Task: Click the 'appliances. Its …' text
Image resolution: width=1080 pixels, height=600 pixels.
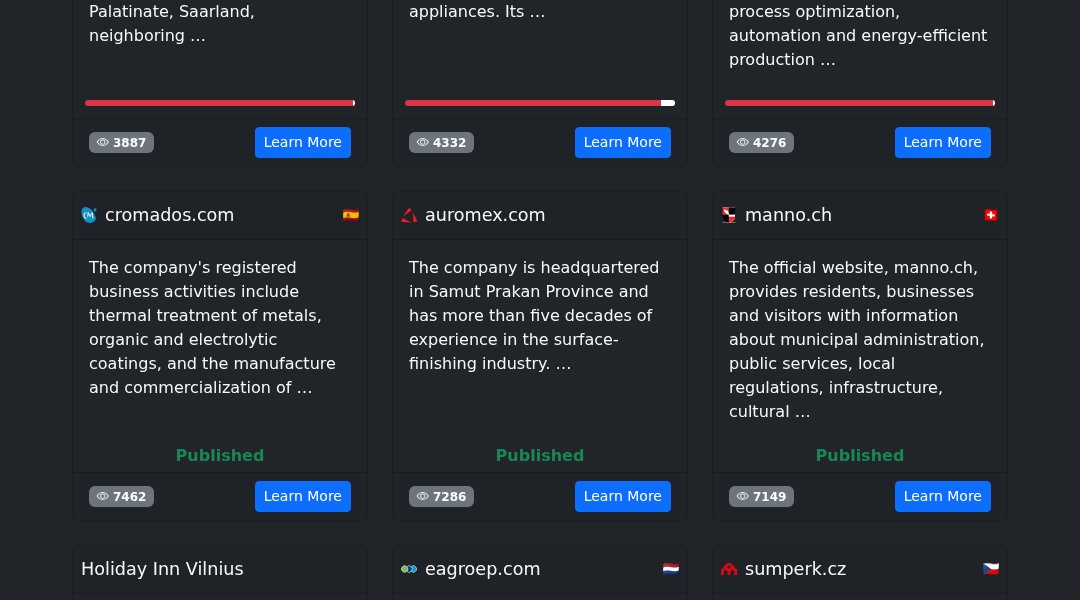Action: pyautogui.click(x=477, y=12)
